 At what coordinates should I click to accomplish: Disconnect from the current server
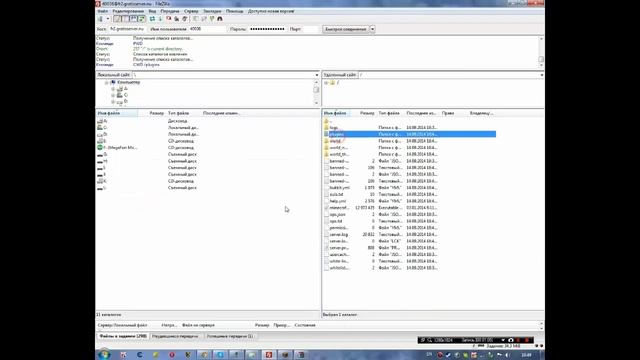pyautogui.click(x=177, y=19)
